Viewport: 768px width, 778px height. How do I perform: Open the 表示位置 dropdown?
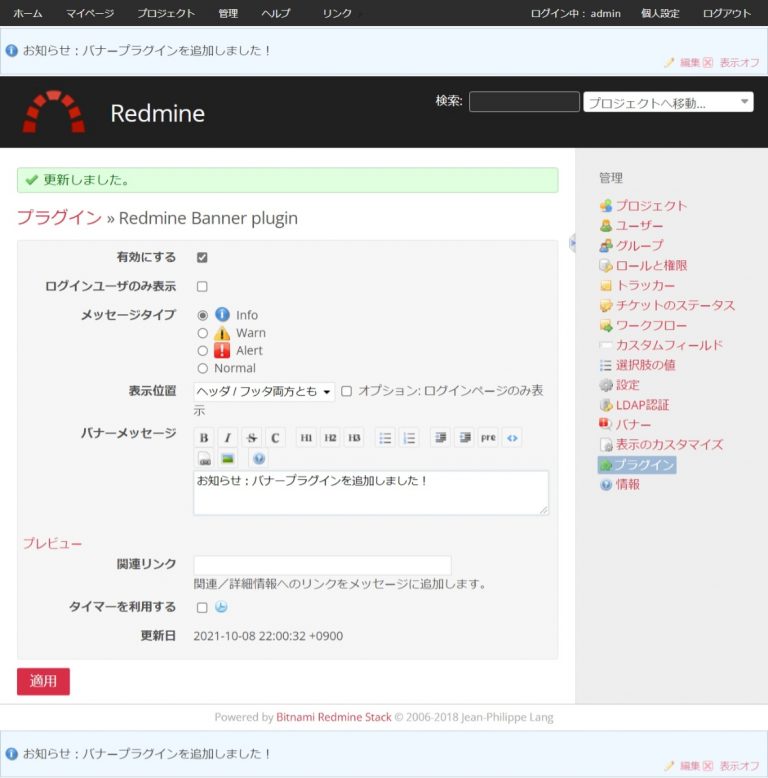[264, 391]
